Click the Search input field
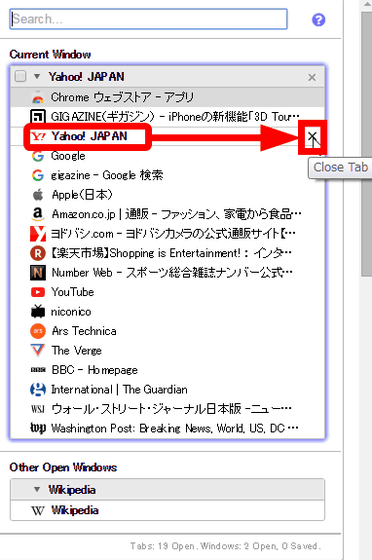 click(148, 19)
